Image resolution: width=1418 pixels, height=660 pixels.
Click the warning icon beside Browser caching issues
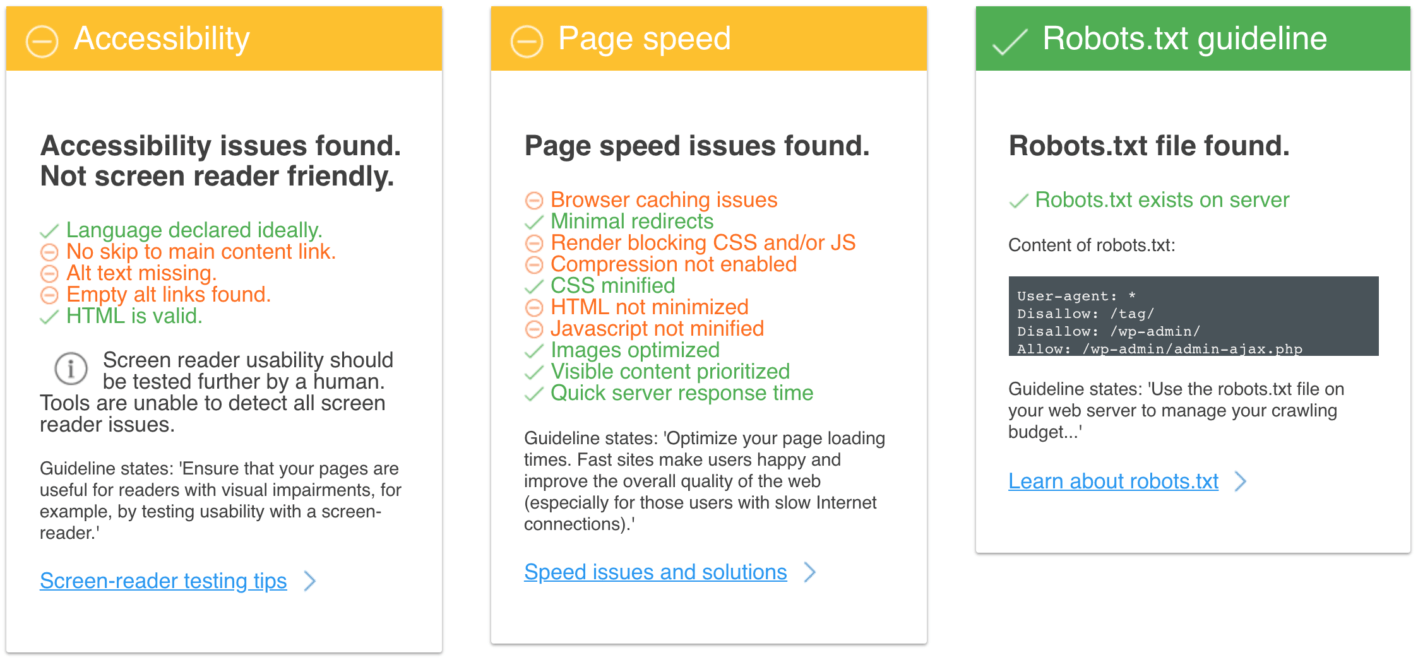[533, 200]
